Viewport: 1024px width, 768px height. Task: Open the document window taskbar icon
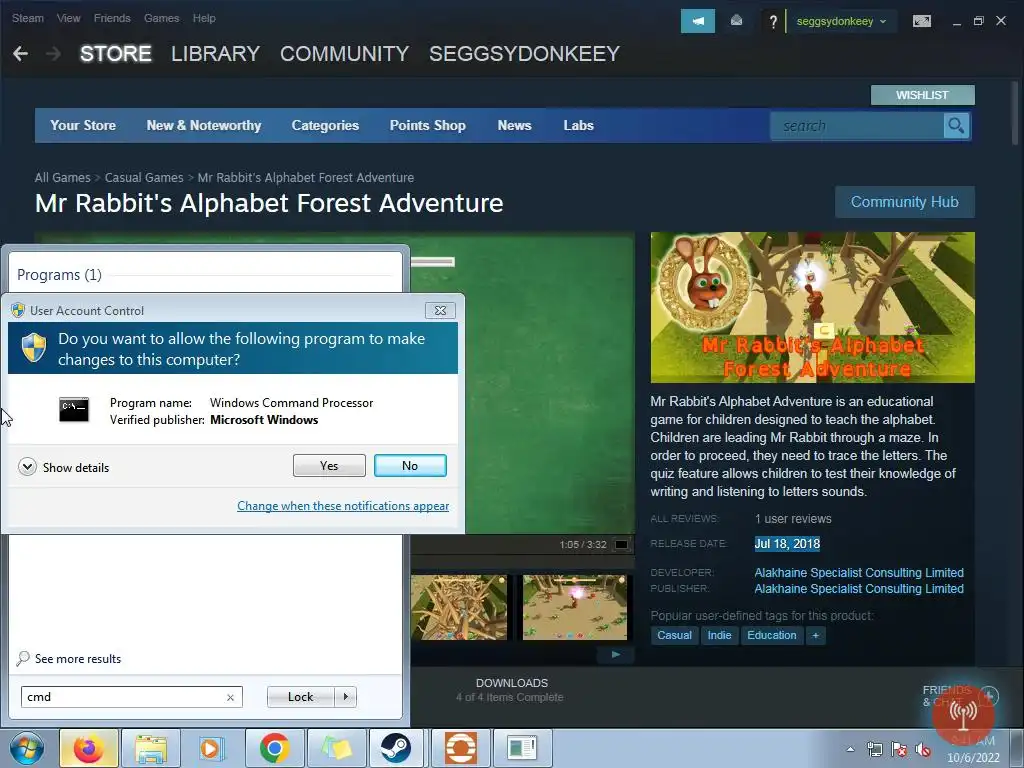coord(522,748)
